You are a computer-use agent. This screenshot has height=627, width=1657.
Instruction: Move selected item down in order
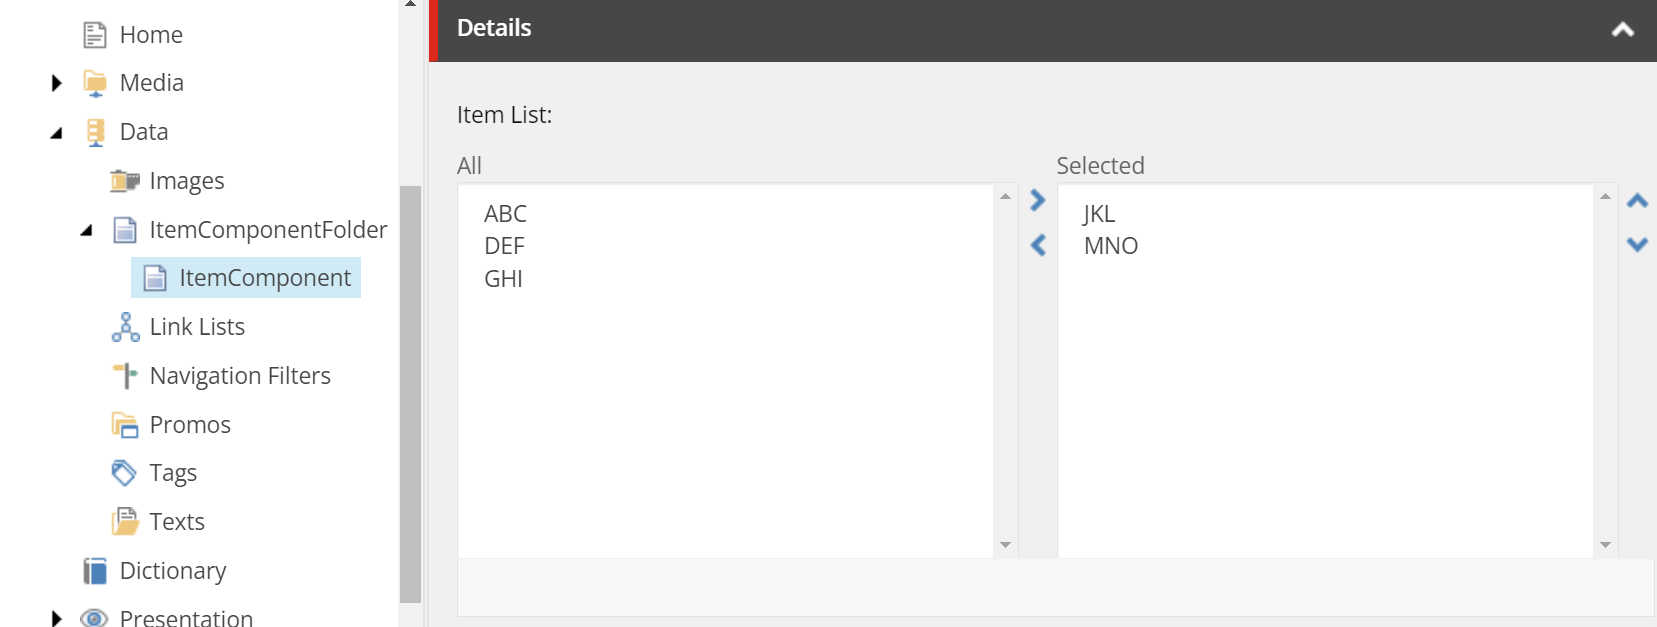1637,244
